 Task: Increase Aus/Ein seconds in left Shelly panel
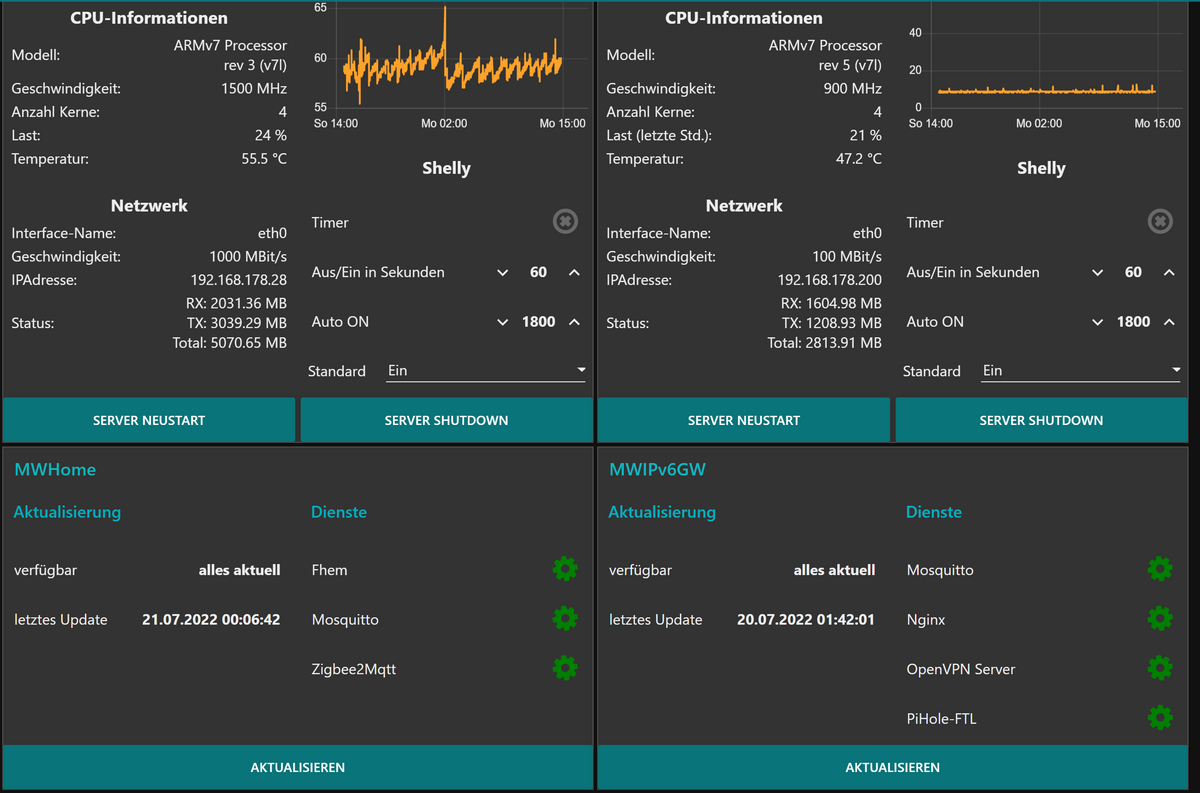[x=574, y=273]
